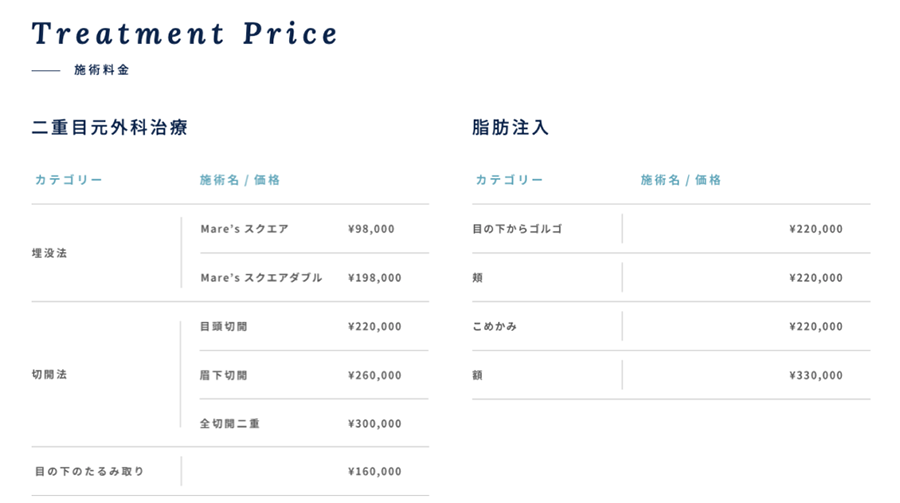The width and height of the screenshot is (900, 503).
Task: Click the 切開法 category cell
Action: (x=49, y=374)
